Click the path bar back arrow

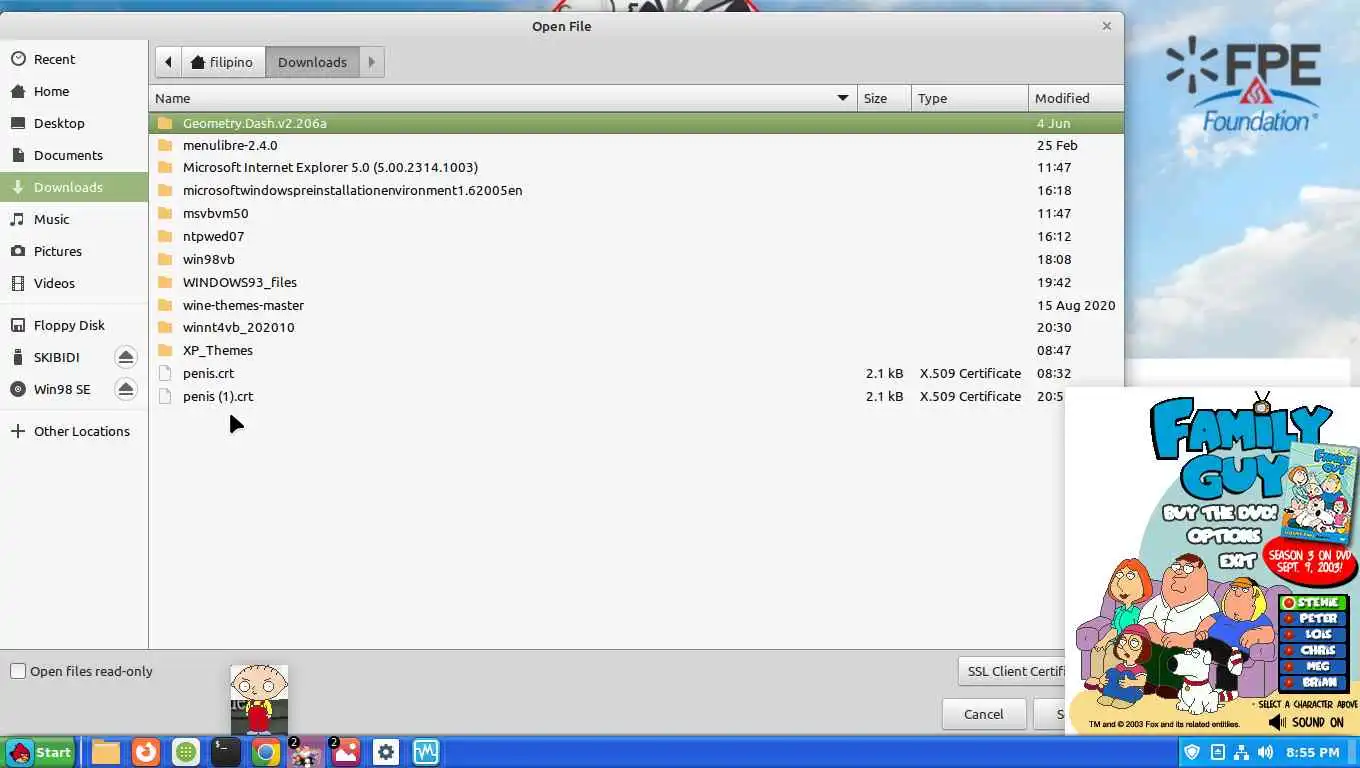click(x=168, y=62)
